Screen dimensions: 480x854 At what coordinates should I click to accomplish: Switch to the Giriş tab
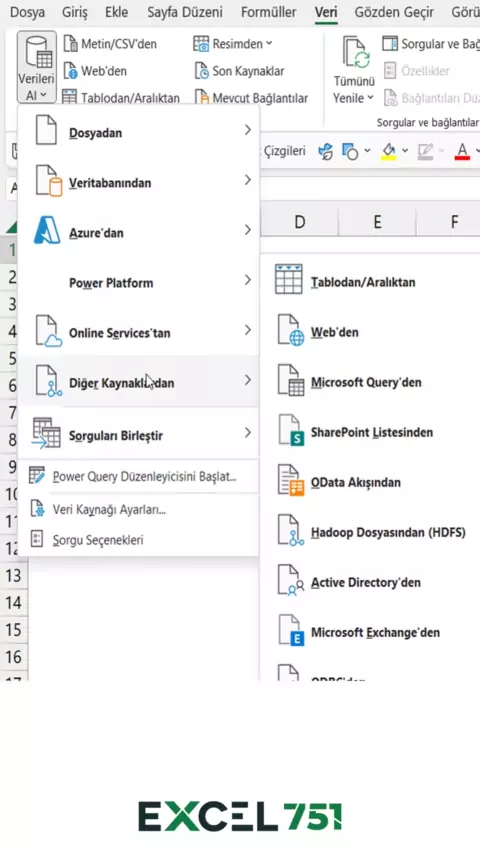[75, 12]
